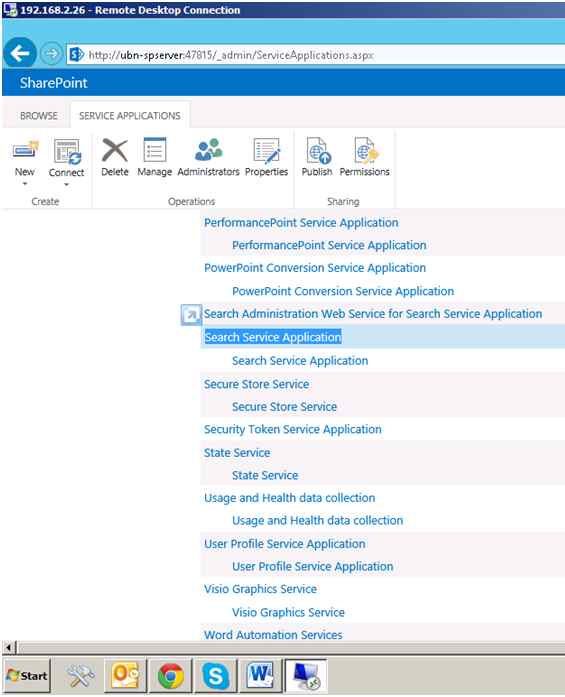The width and height of the screenshot is (565, 697).
Task: Click the New service application icon
Action: (25, 151)
